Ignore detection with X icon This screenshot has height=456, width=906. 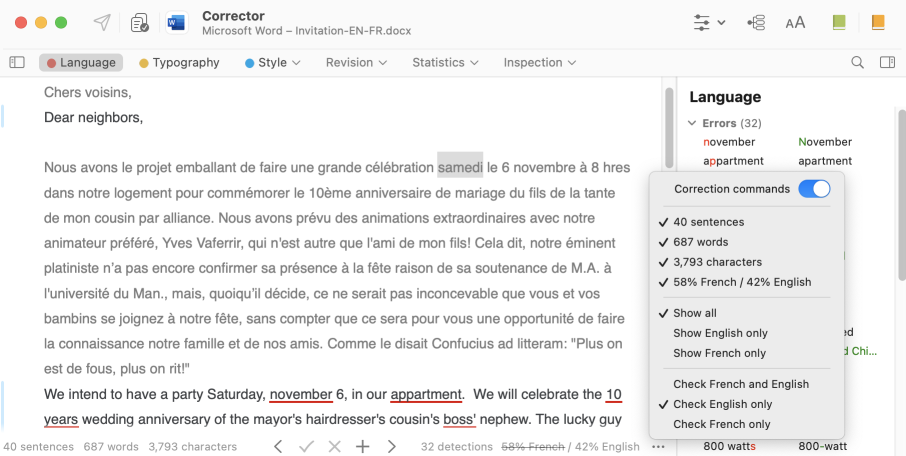335,446
